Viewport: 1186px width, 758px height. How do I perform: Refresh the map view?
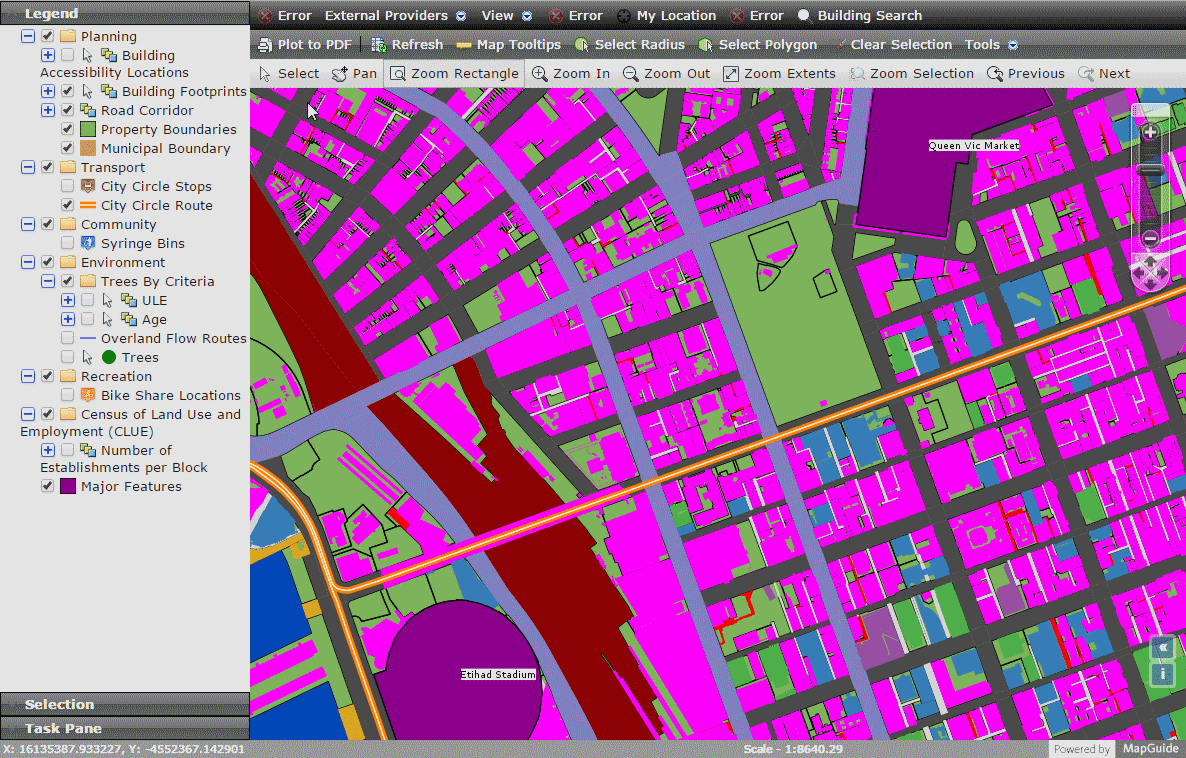point(406,44)
